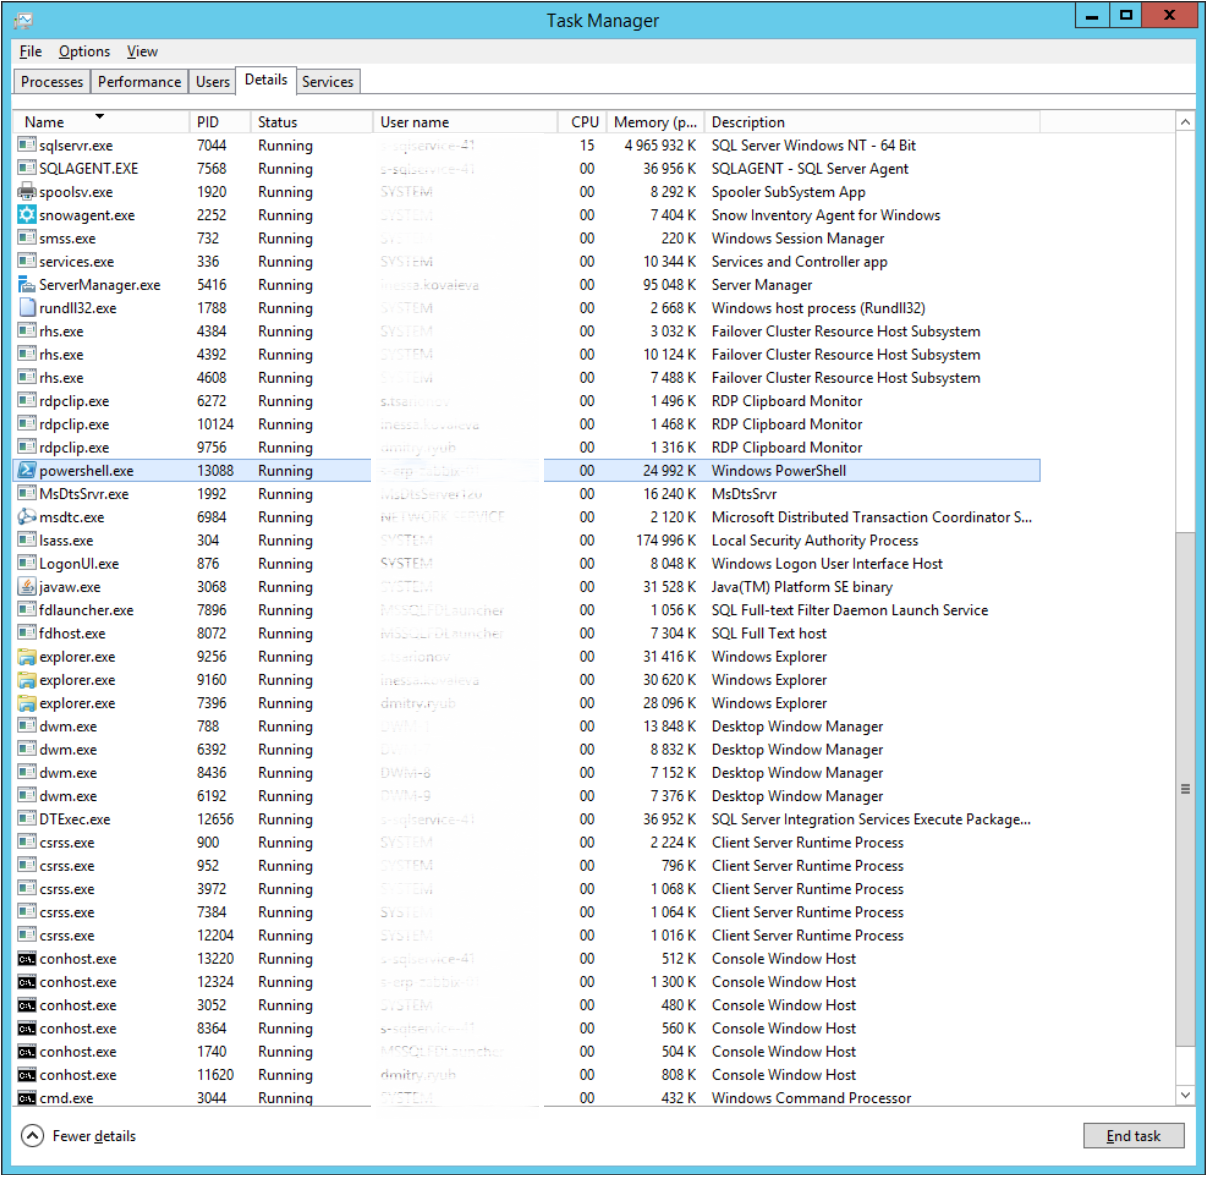The image size is (1208, 1177).
Task: Click the Memory column header
Action: 655,121
